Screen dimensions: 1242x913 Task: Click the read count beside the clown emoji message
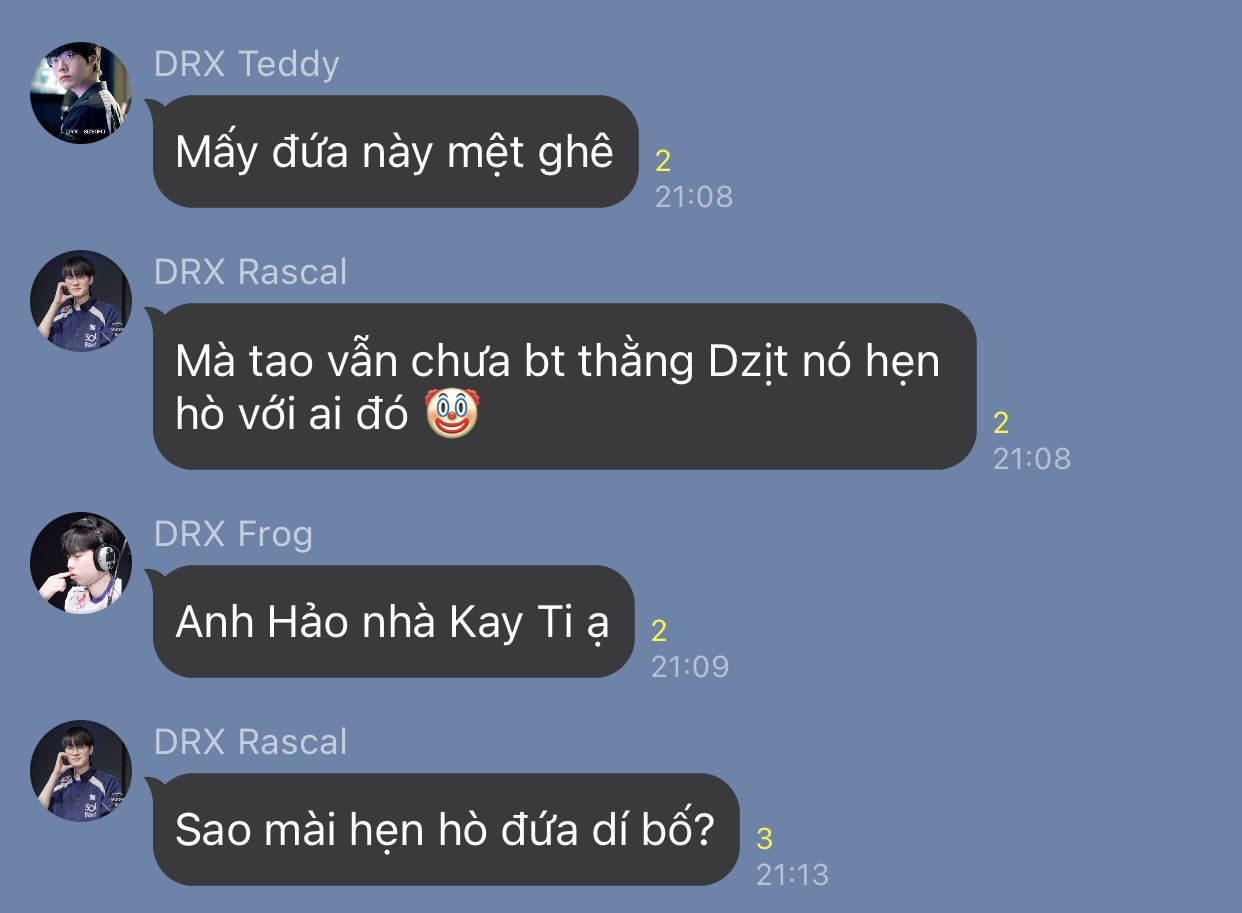tap(1001, 423)
